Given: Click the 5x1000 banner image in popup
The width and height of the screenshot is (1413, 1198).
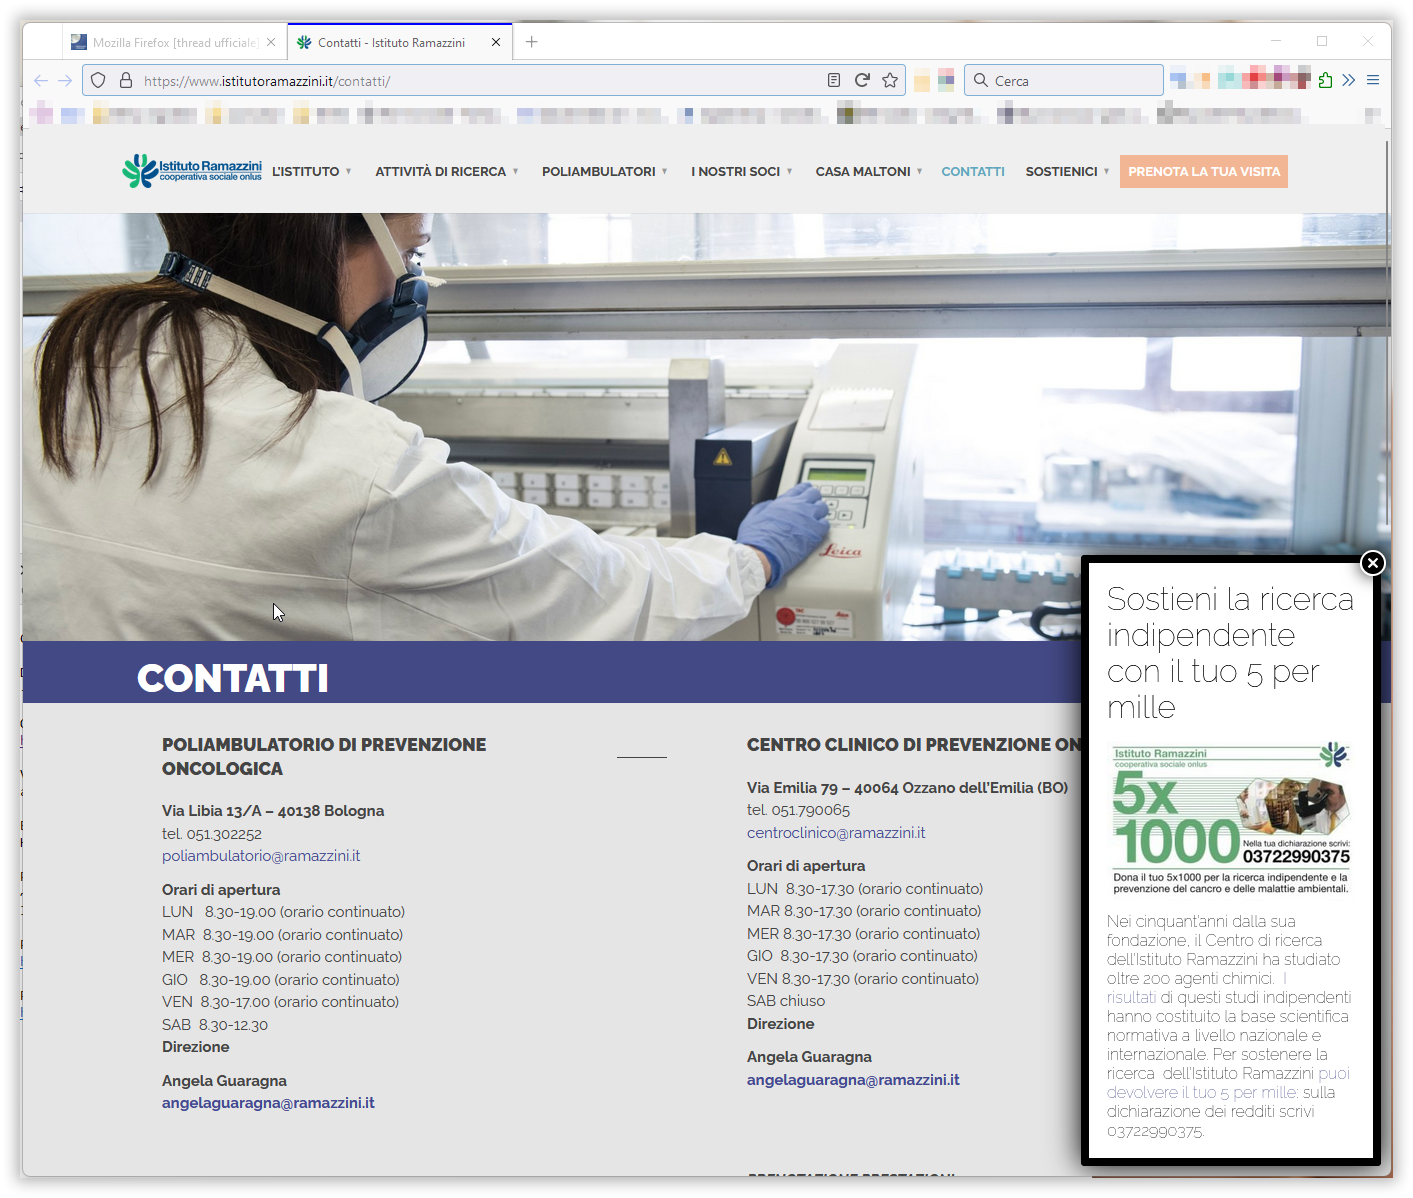Looking at the screenshot, I should tap(1231, 819).
